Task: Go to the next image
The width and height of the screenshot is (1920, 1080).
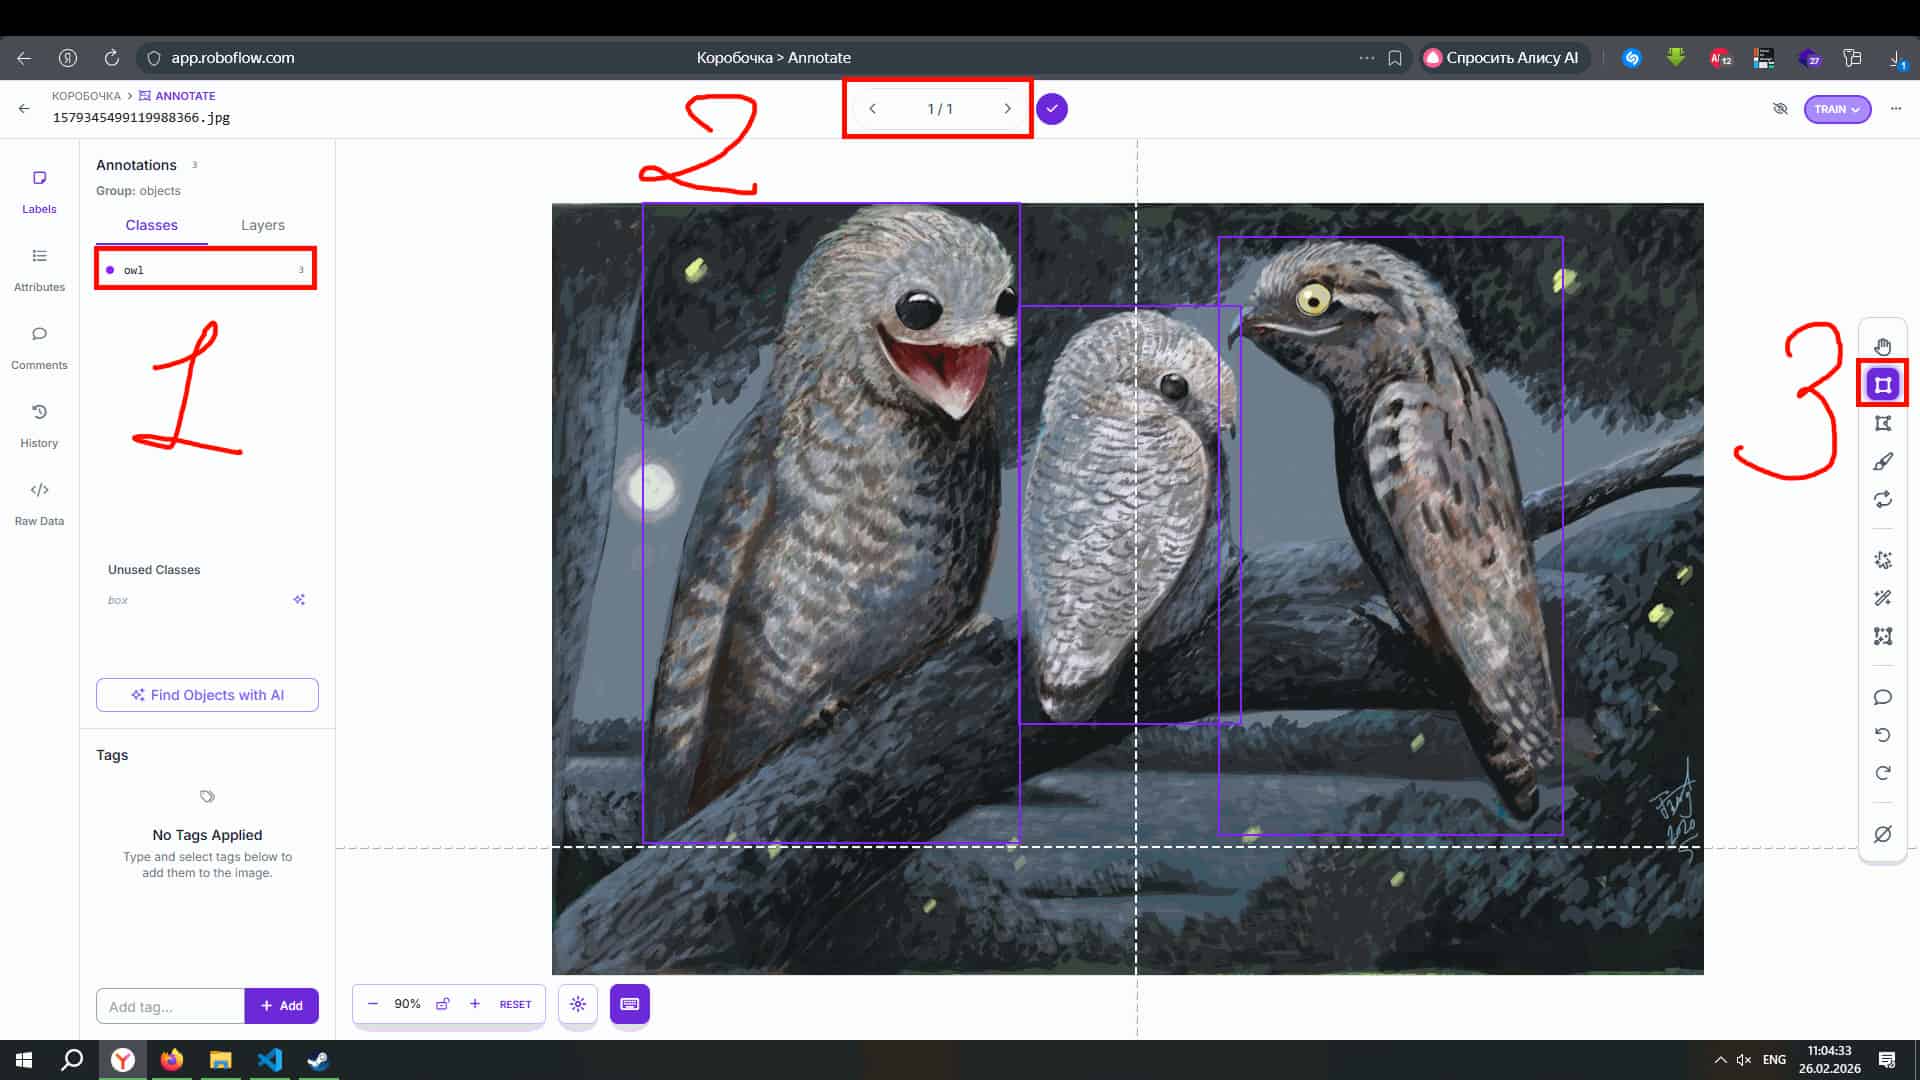Action: 1007,109
